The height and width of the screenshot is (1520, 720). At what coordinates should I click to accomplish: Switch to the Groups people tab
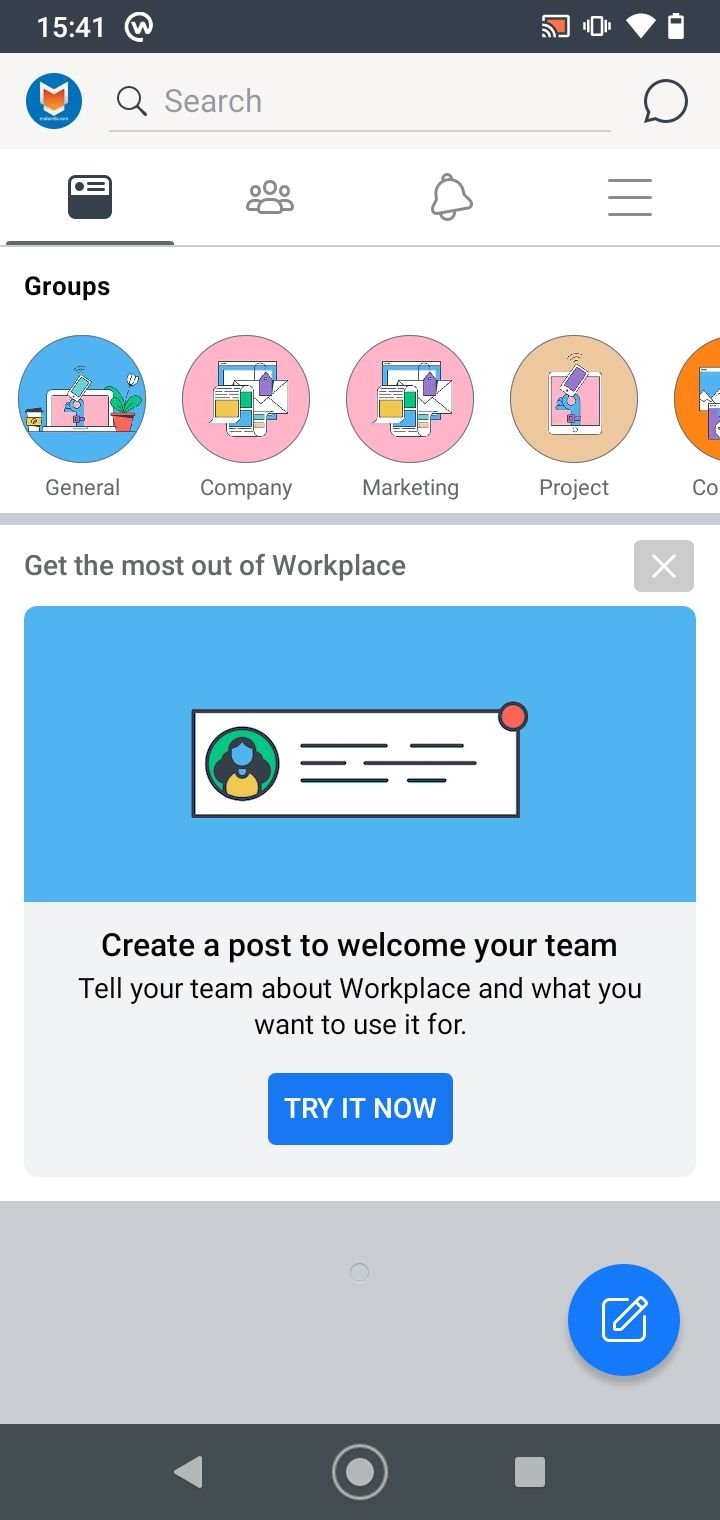click(270, 197)
